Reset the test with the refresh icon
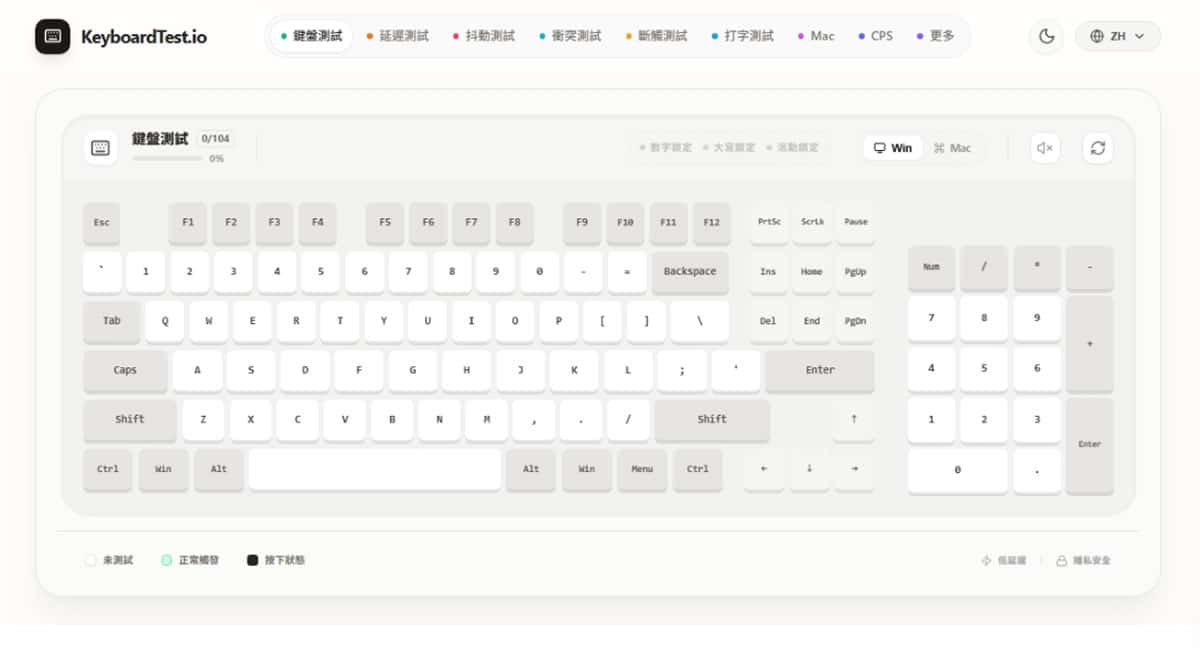 1097,148
